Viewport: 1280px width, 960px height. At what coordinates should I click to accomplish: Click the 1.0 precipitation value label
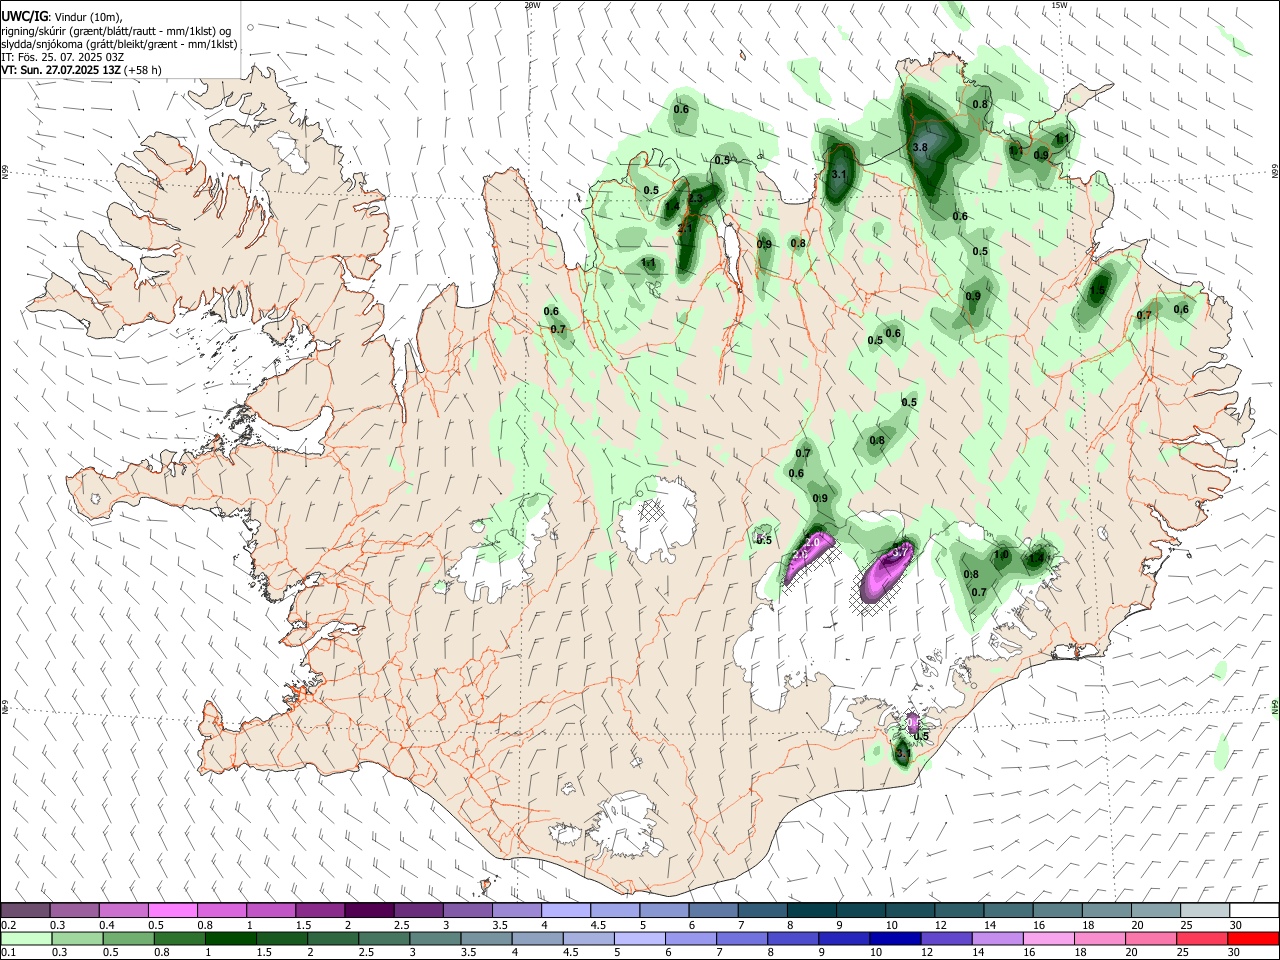point(1001,555)
